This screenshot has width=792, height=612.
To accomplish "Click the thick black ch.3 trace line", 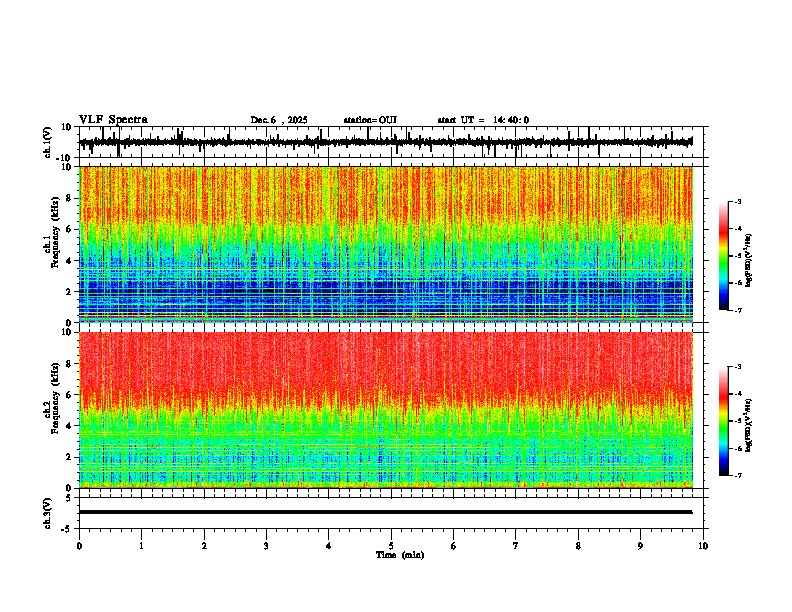I will (x=385, y=512).
